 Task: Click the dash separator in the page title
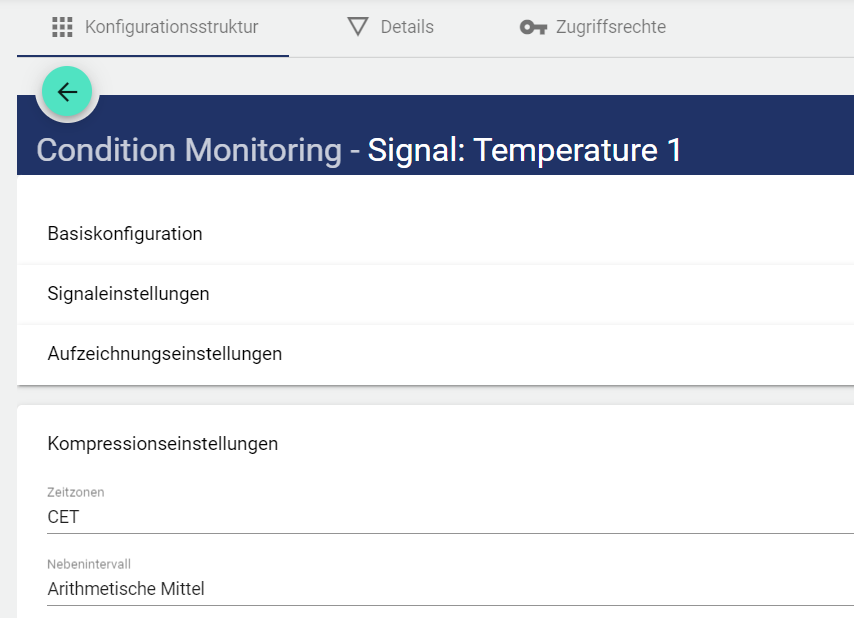click(354, 151)
